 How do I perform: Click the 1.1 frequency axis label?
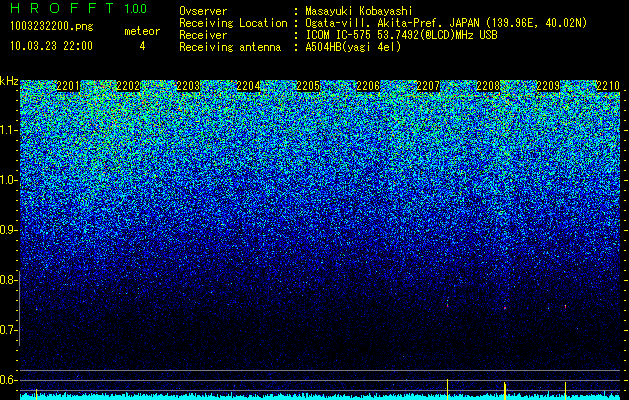click(x=7, y=130)
